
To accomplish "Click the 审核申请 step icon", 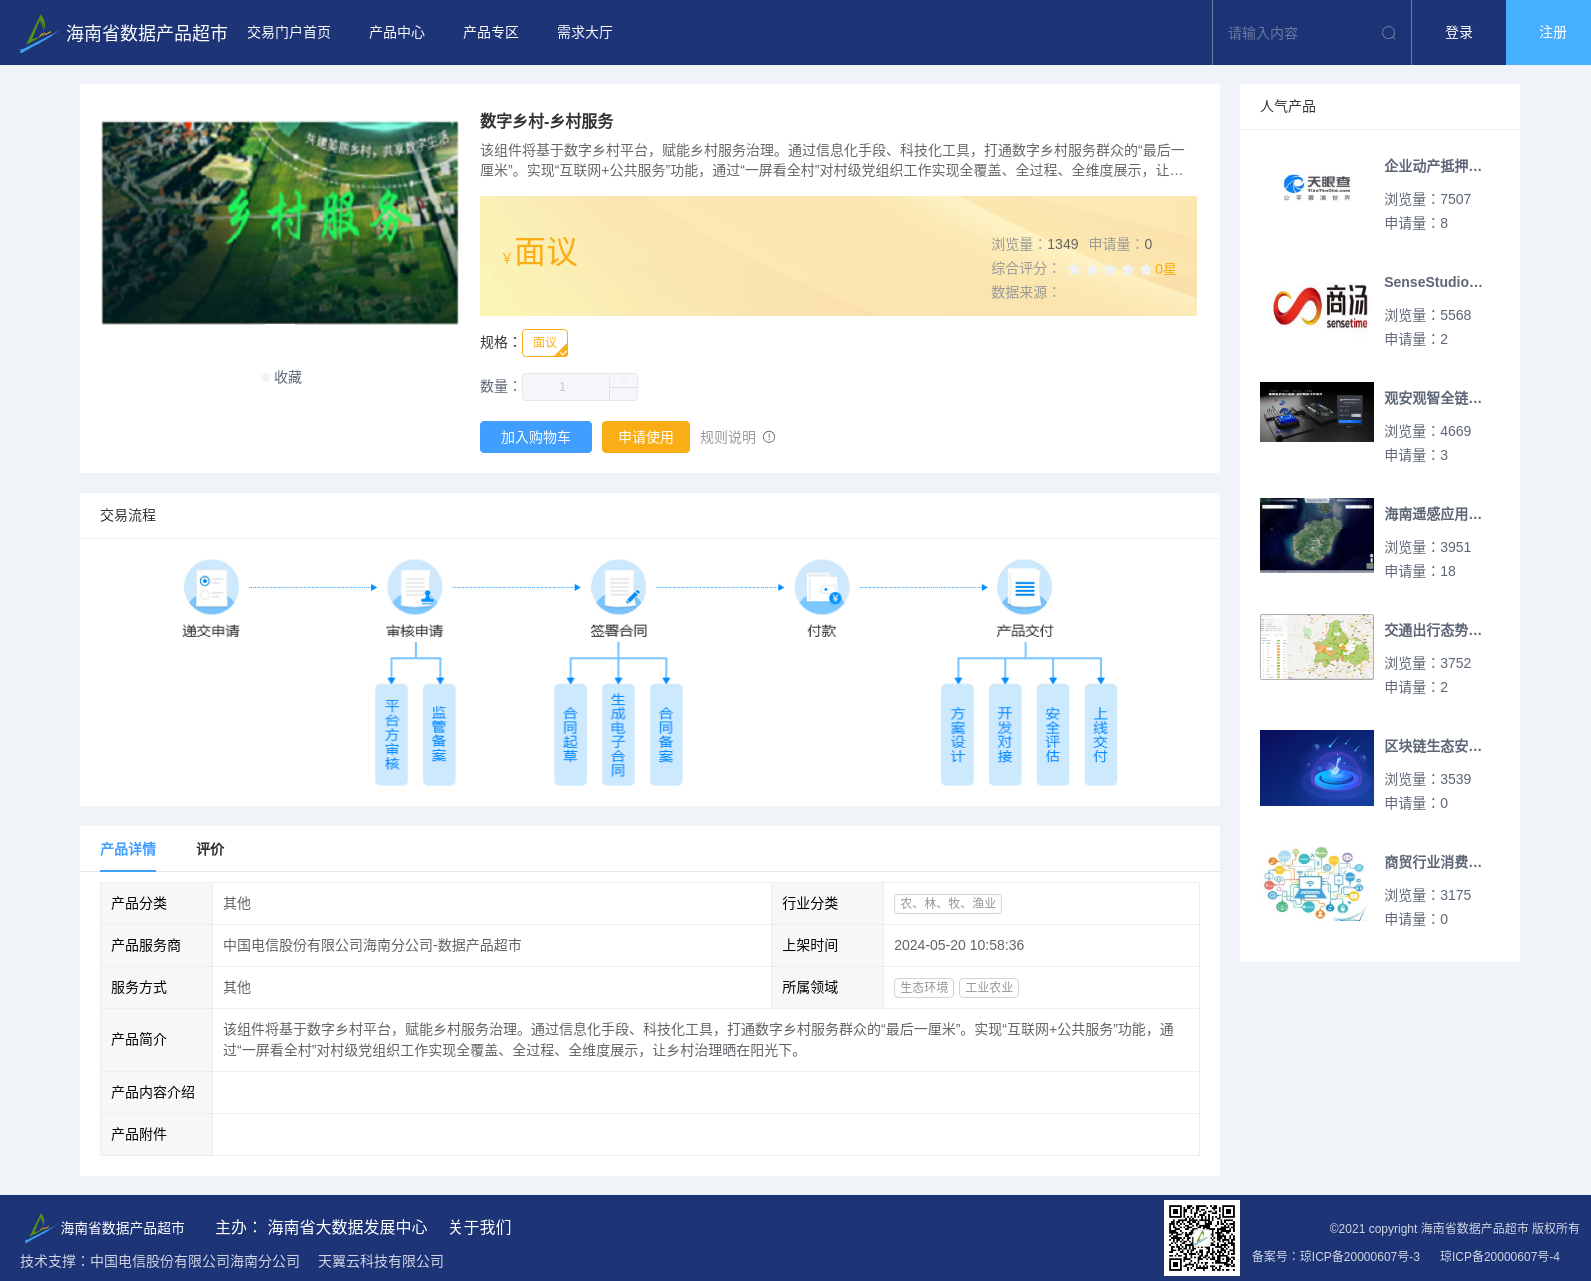I will [x=415, y=587].
